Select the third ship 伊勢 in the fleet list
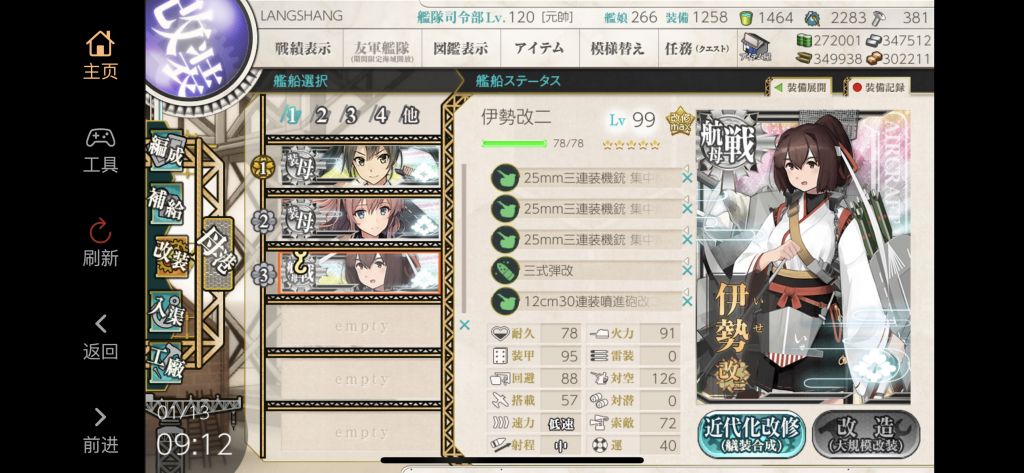Screen dimensions: 1024x473 (x=359, y=273)
